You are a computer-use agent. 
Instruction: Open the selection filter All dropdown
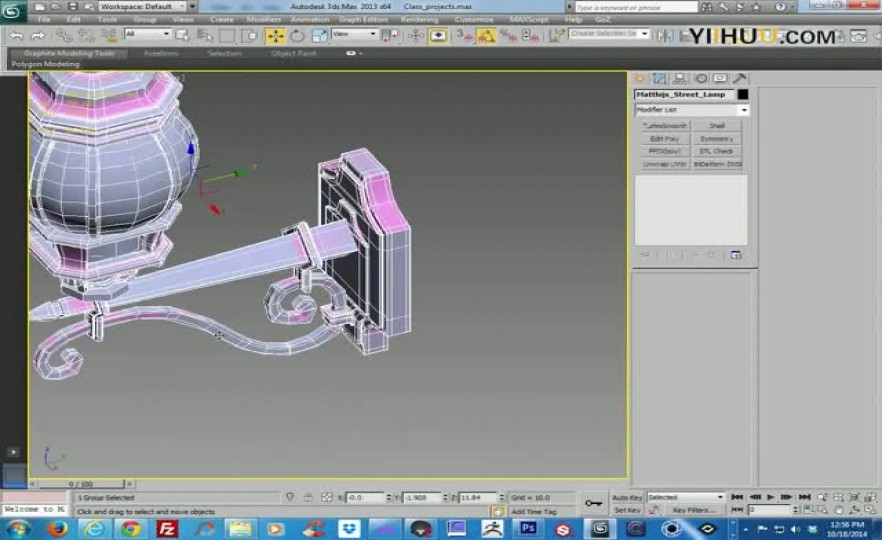coord(147,34)
